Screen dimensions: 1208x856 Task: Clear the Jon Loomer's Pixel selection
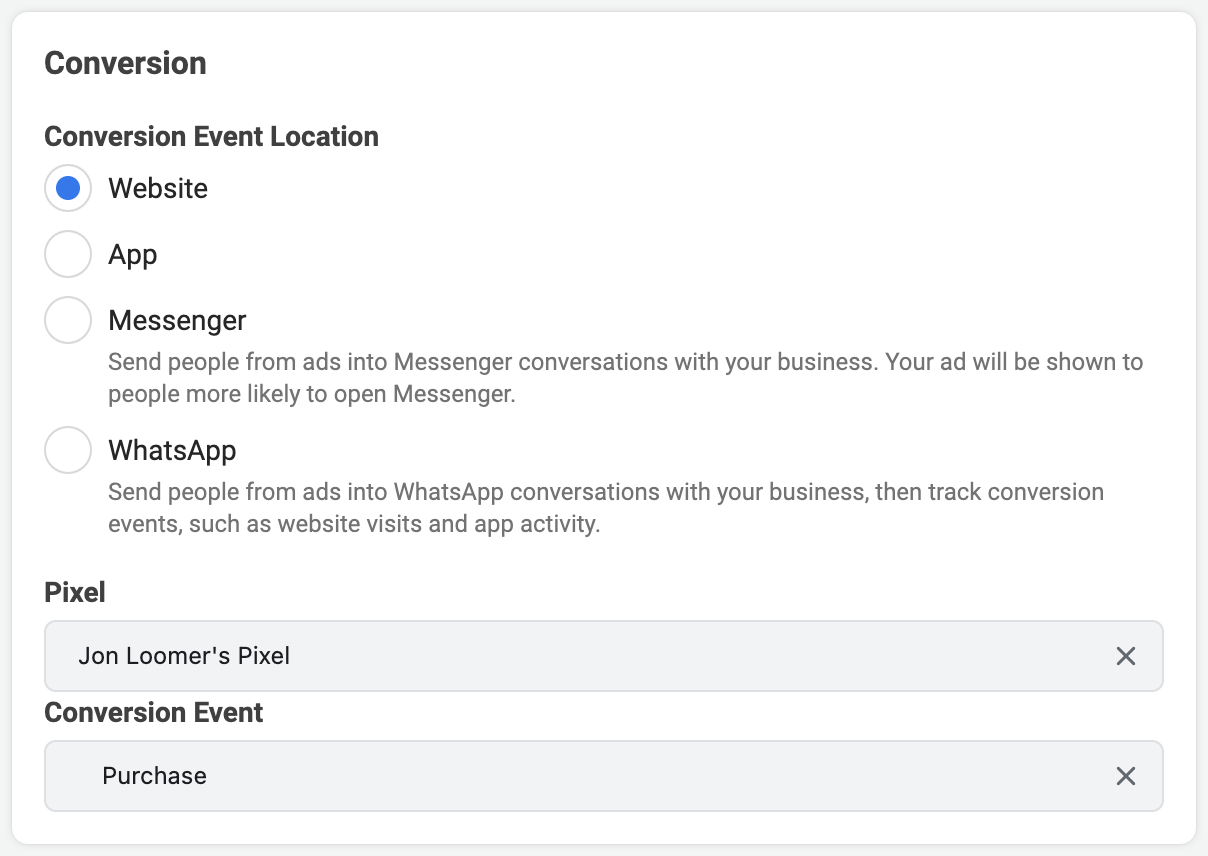click(x=1126, y=656)
